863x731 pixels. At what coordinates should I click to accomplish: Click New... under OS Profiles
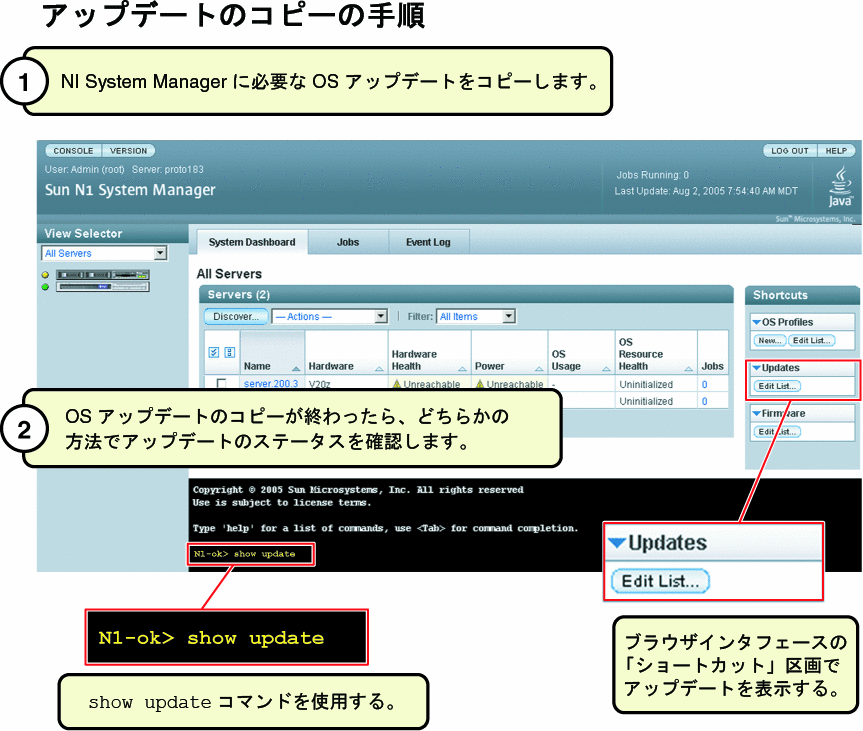[x=769, y=340]
